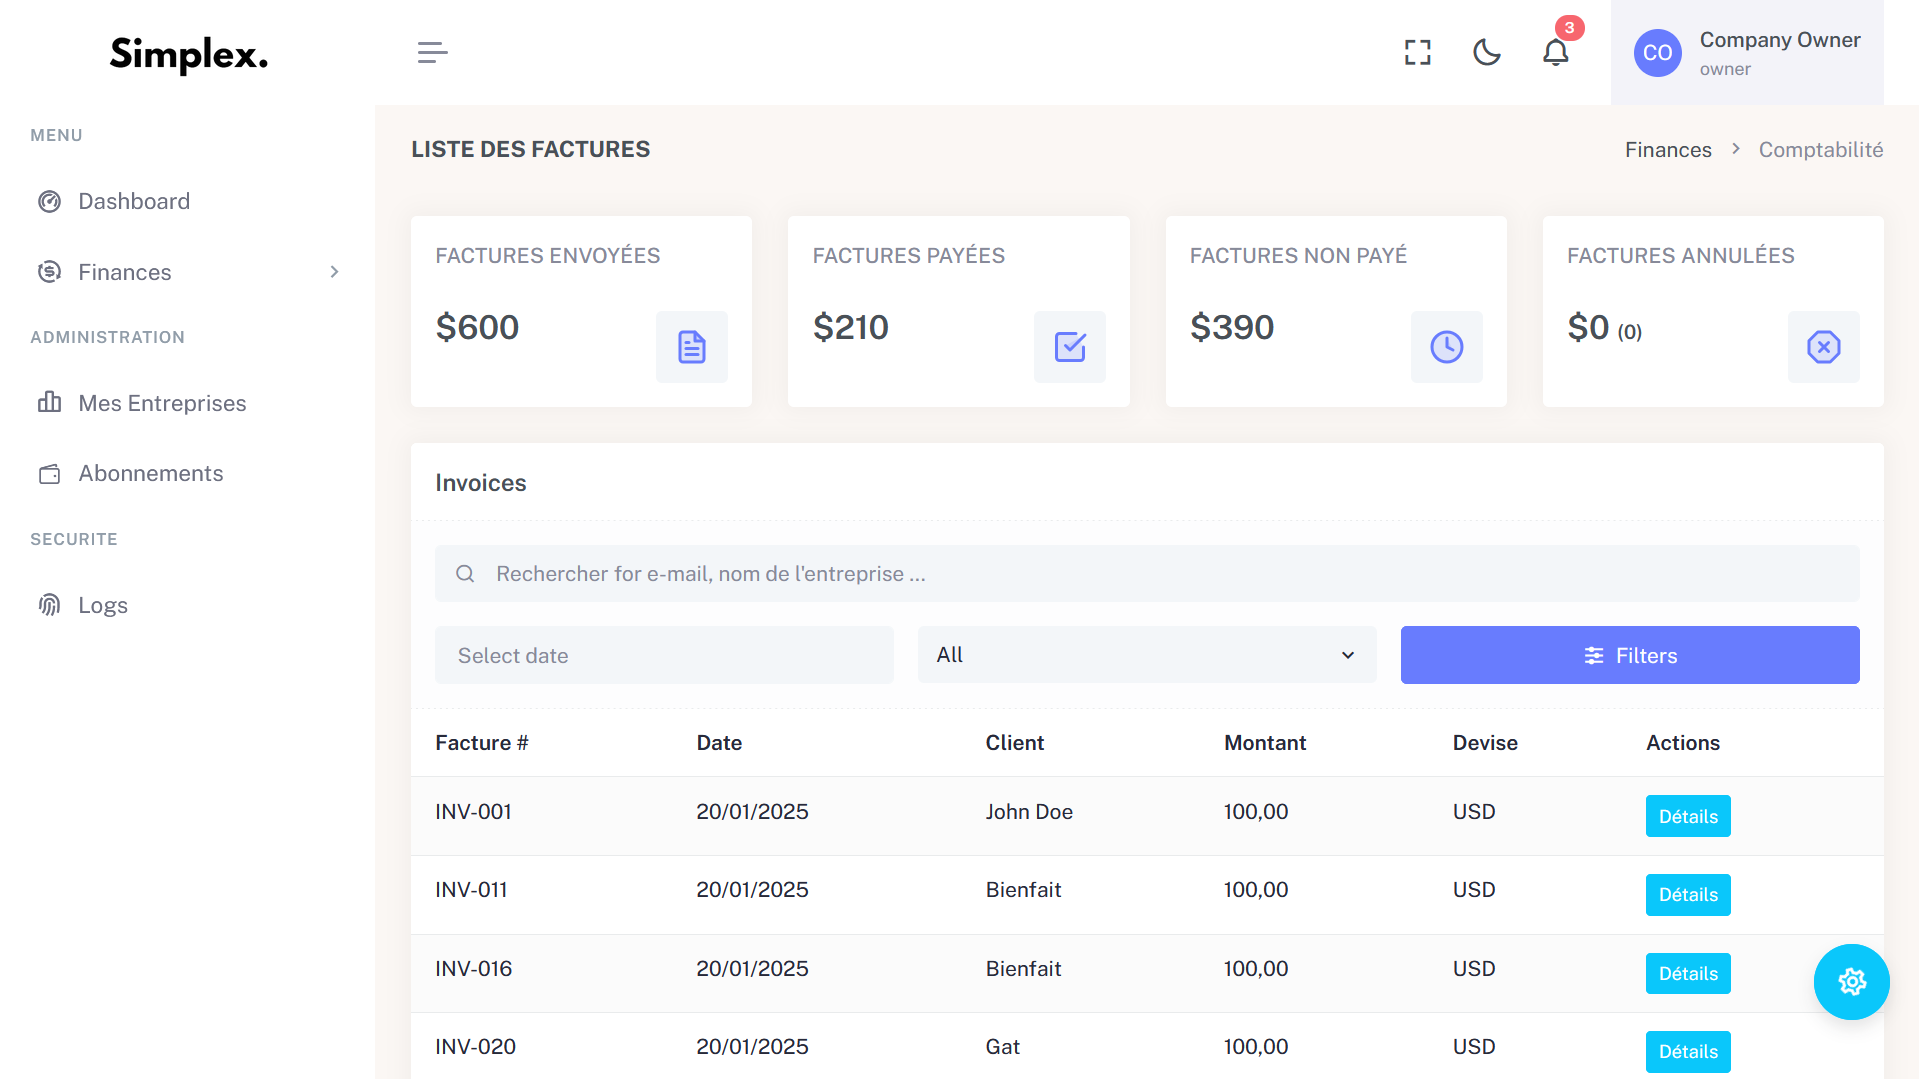Open the notifications bell
The height and width of the screenshot is (1079, 1919).
pyautogui.click(x=1555, y=53)
